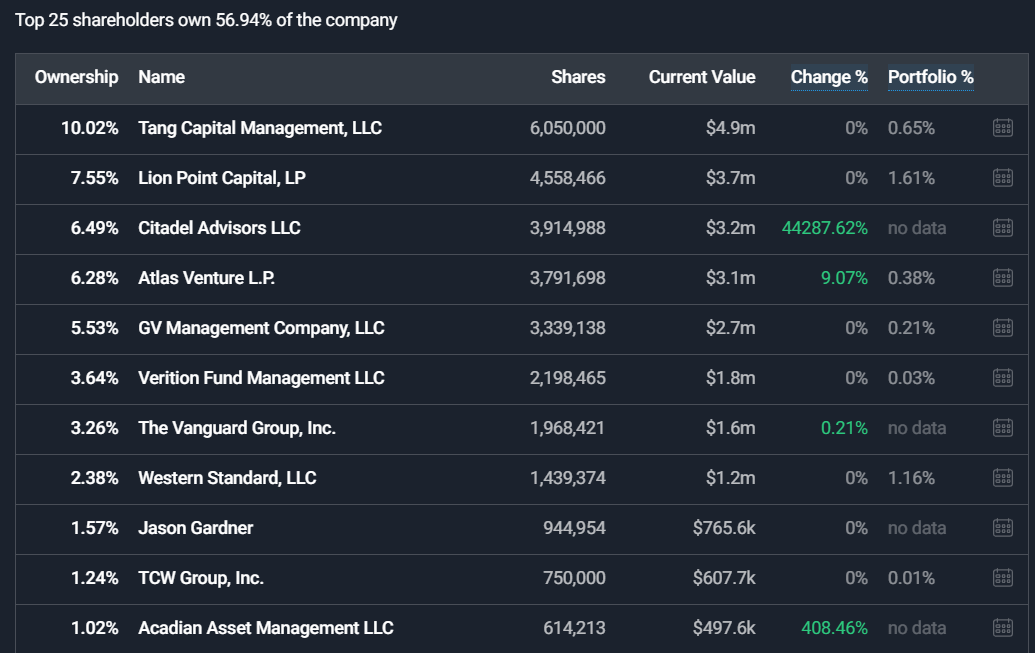Click calendar icon for GV Management Company
The height and width of the screenshot is (653, 1035).
click(1003, 327)
